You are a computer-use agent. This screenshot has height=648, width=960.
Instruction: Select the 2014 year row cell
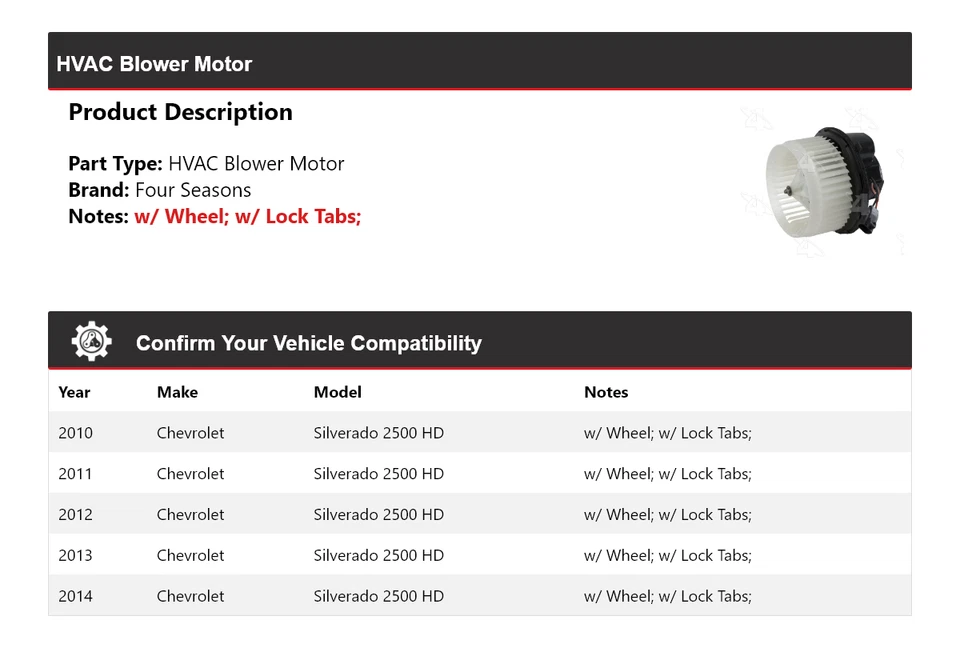(x=75, y=596)
